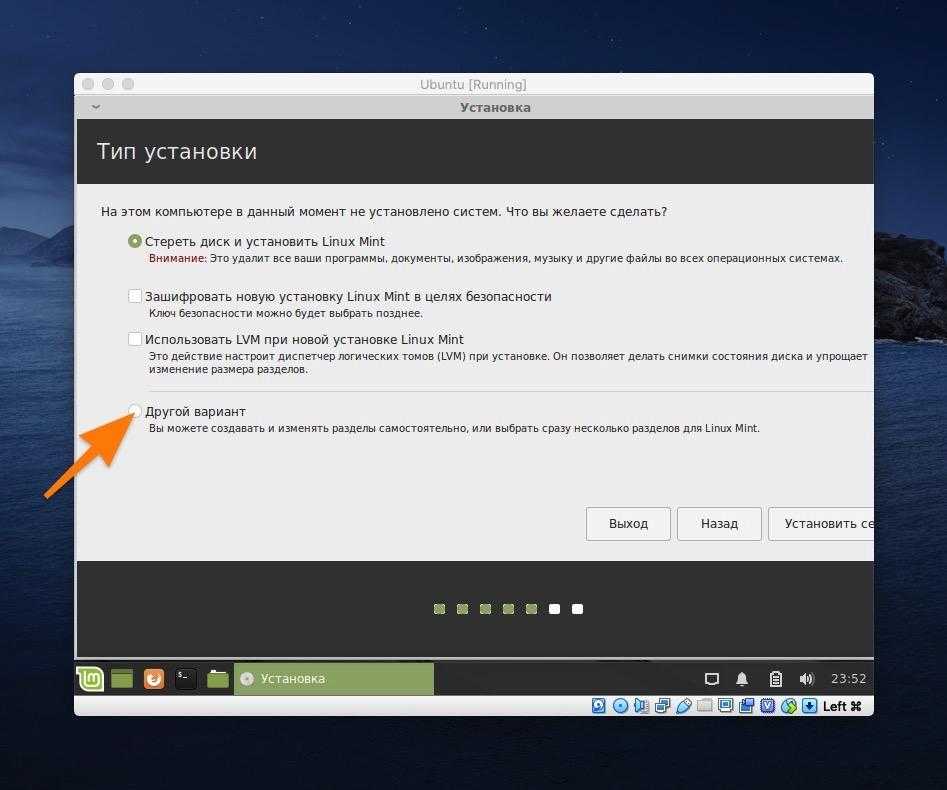Screen dimensions: 947x790
Task: Open the Terminal from the panel
Action: click(185, 679)
